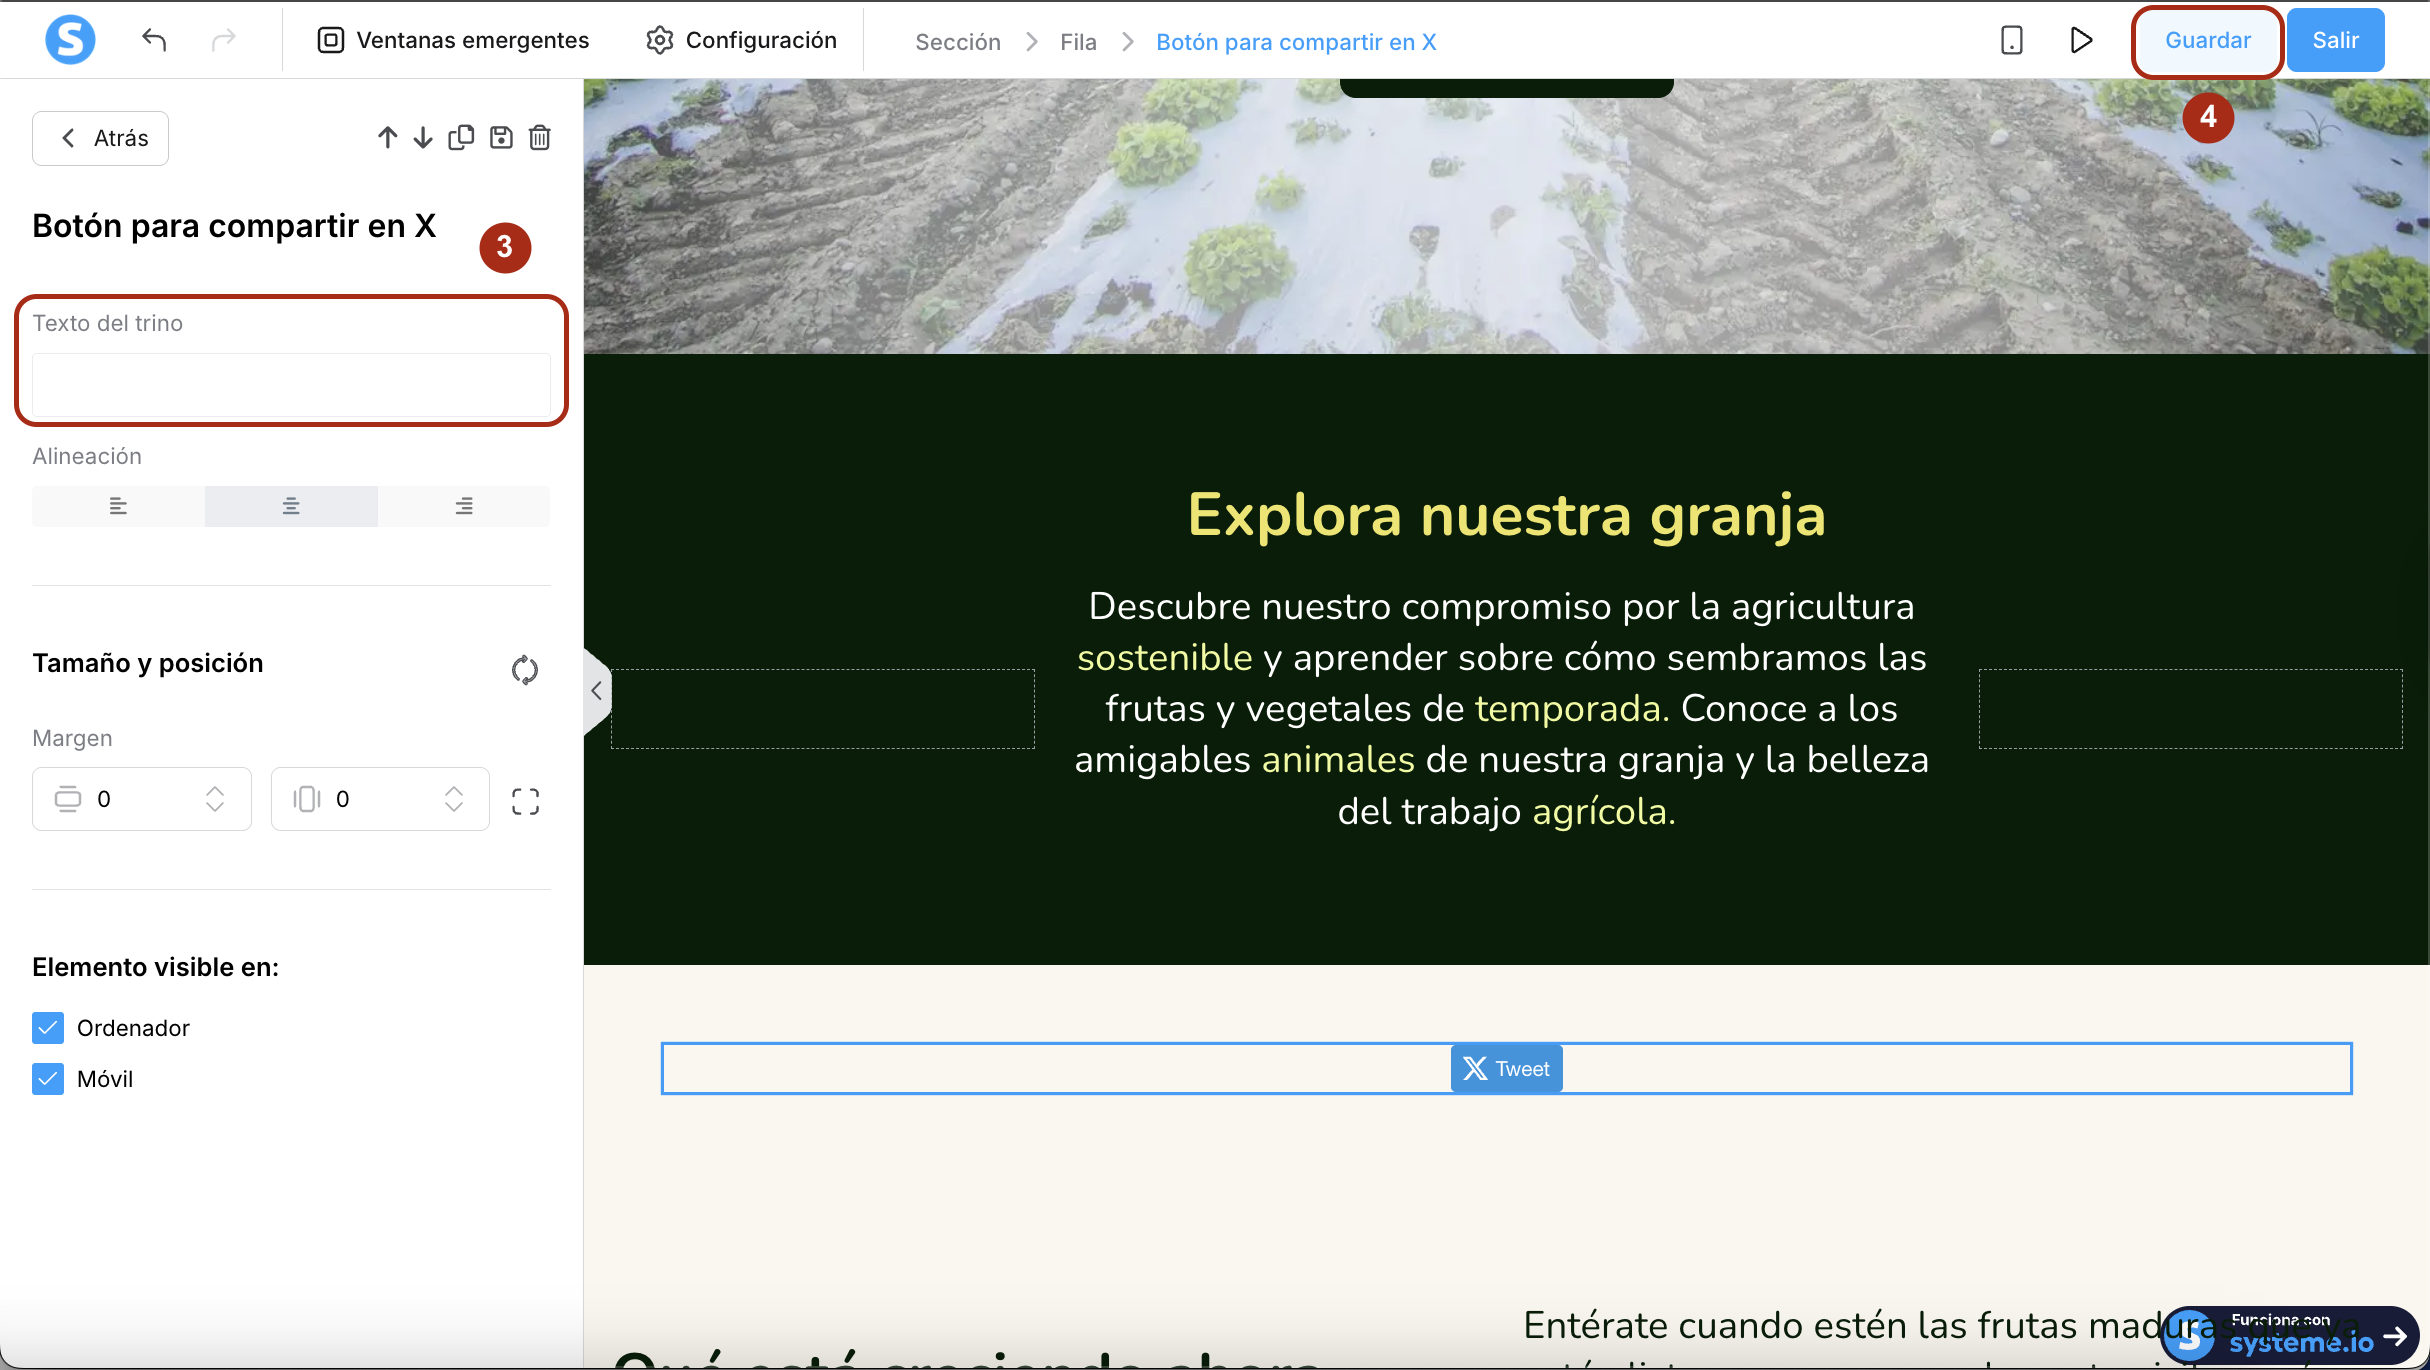Save element as template icon
2430x1370 pixels.
click(x=501, y=138)
